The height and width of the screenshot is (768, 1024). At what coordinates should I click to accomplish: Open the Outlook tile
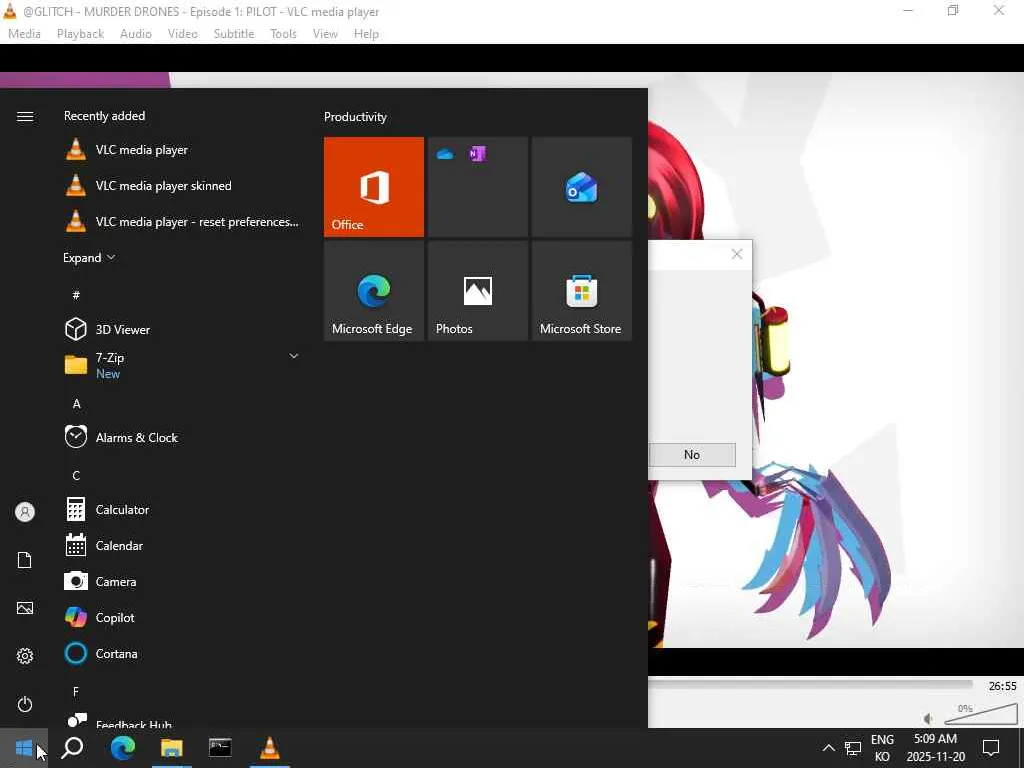[x=581, y=187]
